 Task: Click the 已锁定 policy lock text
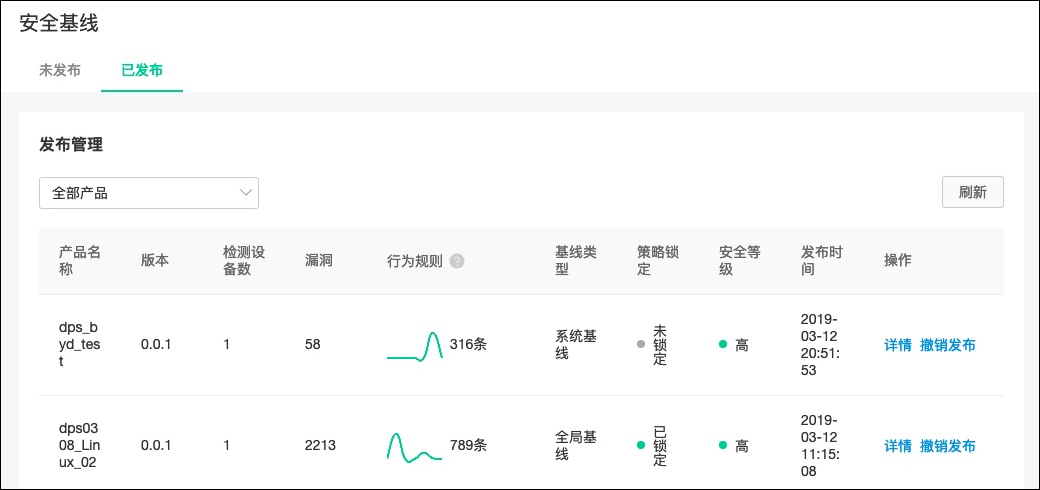[660, 446]
